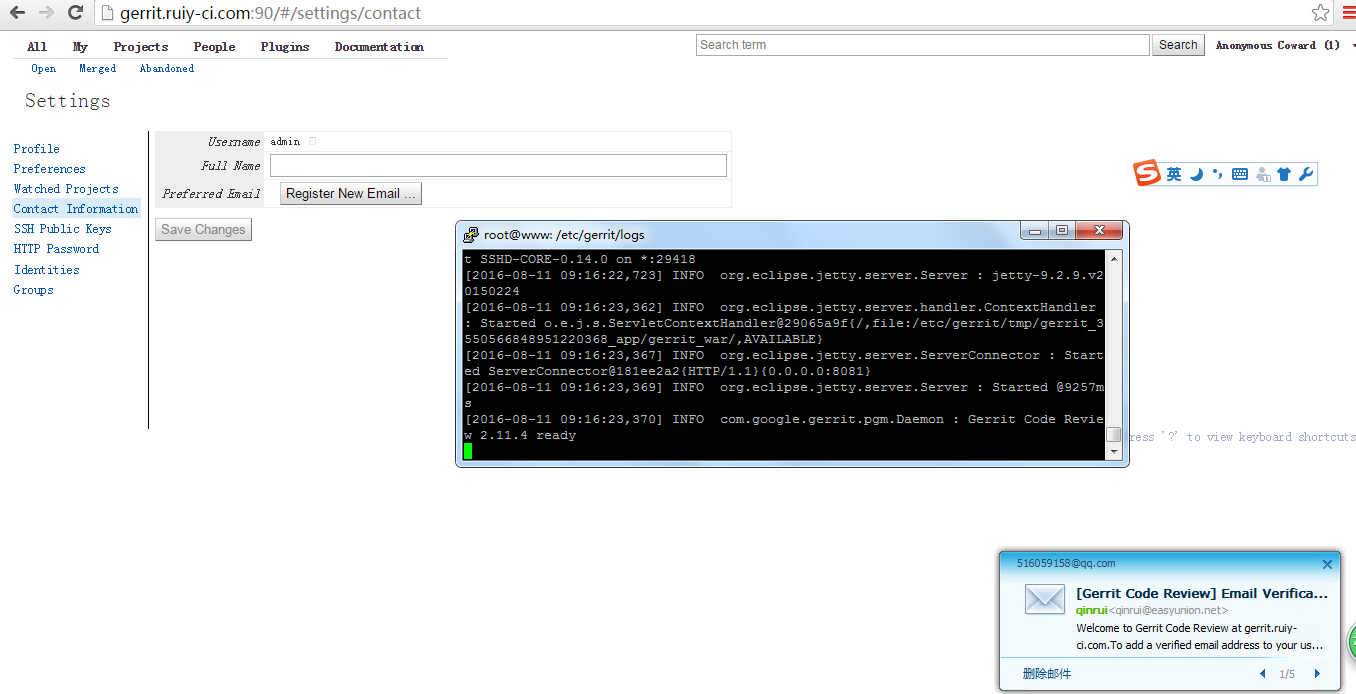Open Sogou skin shirt icon
1356x694 pixels.
1285,174
